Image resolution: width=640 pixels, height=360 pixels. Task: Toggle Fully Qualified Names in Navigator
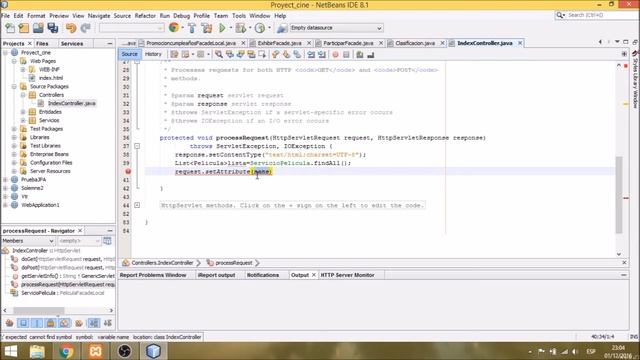tap(79, 323)
